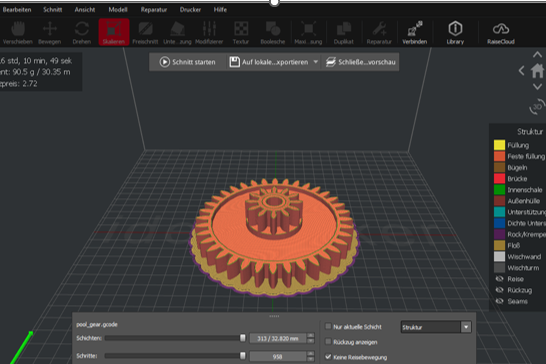Open the Freischnitt tool
Screen dimensions: 546x364
pyautogui.click(x=145, y=32)
